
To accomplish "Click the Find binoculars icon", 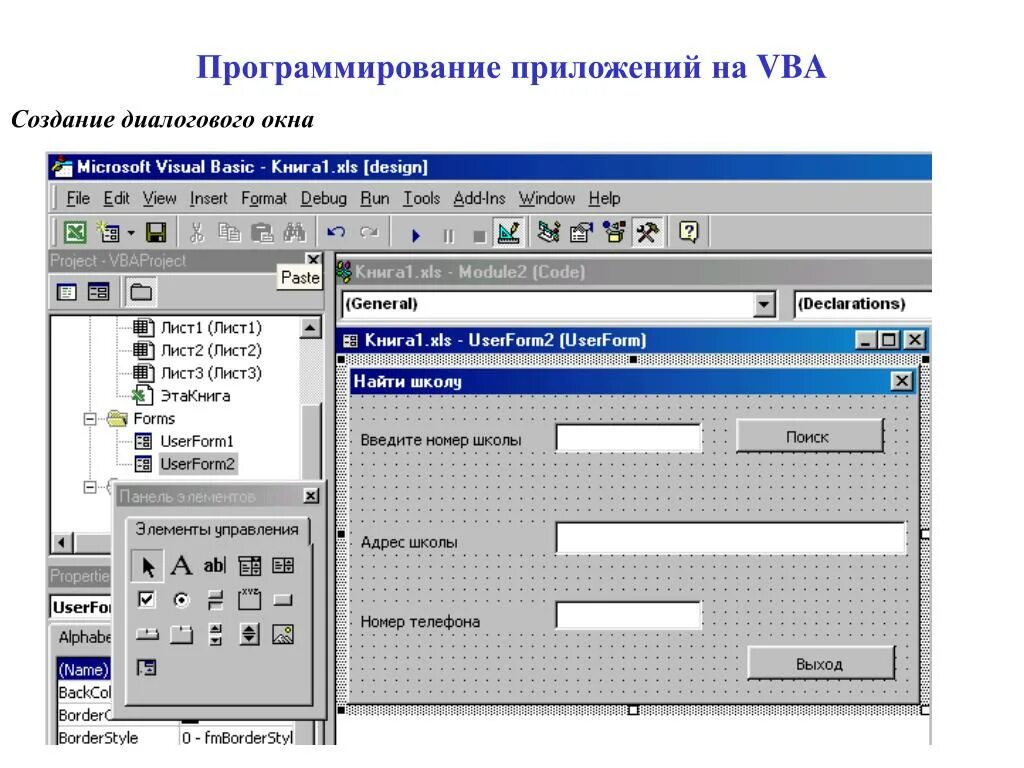I will [294, 232].
